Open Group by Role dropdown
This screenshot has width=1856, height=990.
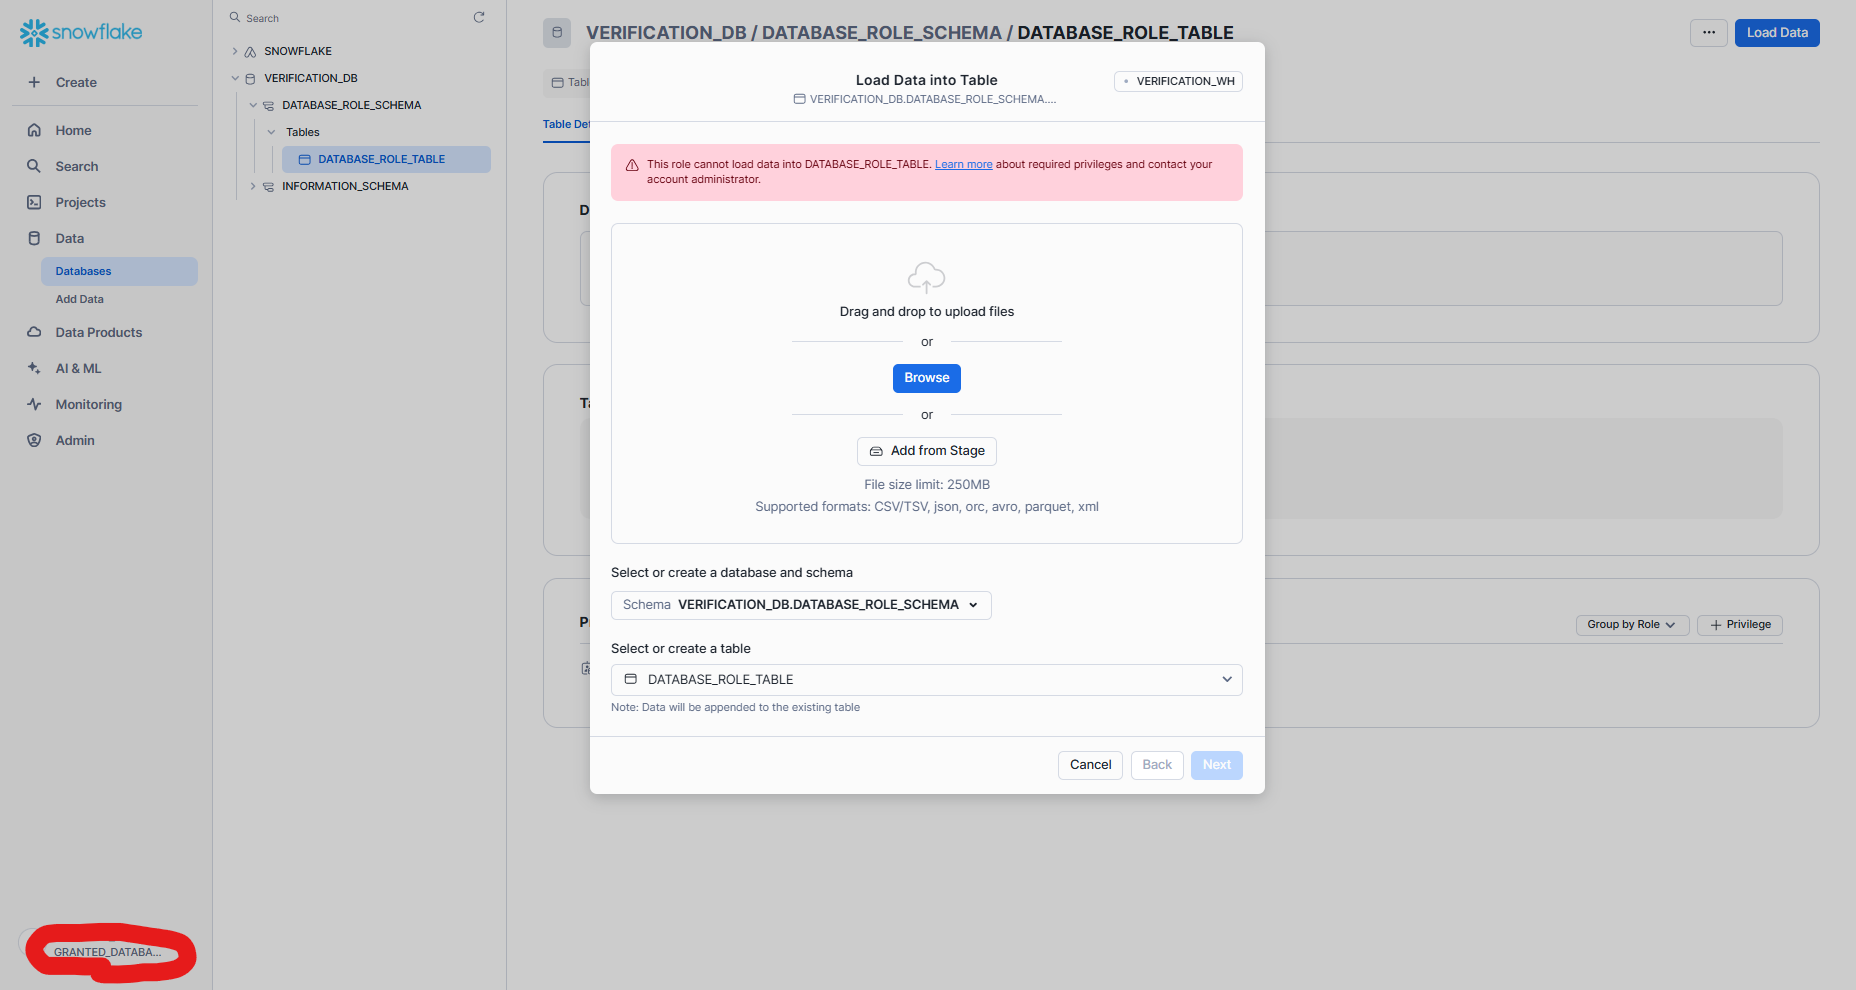pos(1632,625)
